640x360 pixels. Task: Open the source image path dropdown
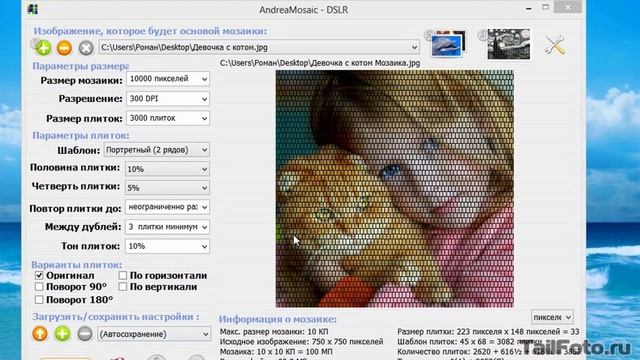259,47
